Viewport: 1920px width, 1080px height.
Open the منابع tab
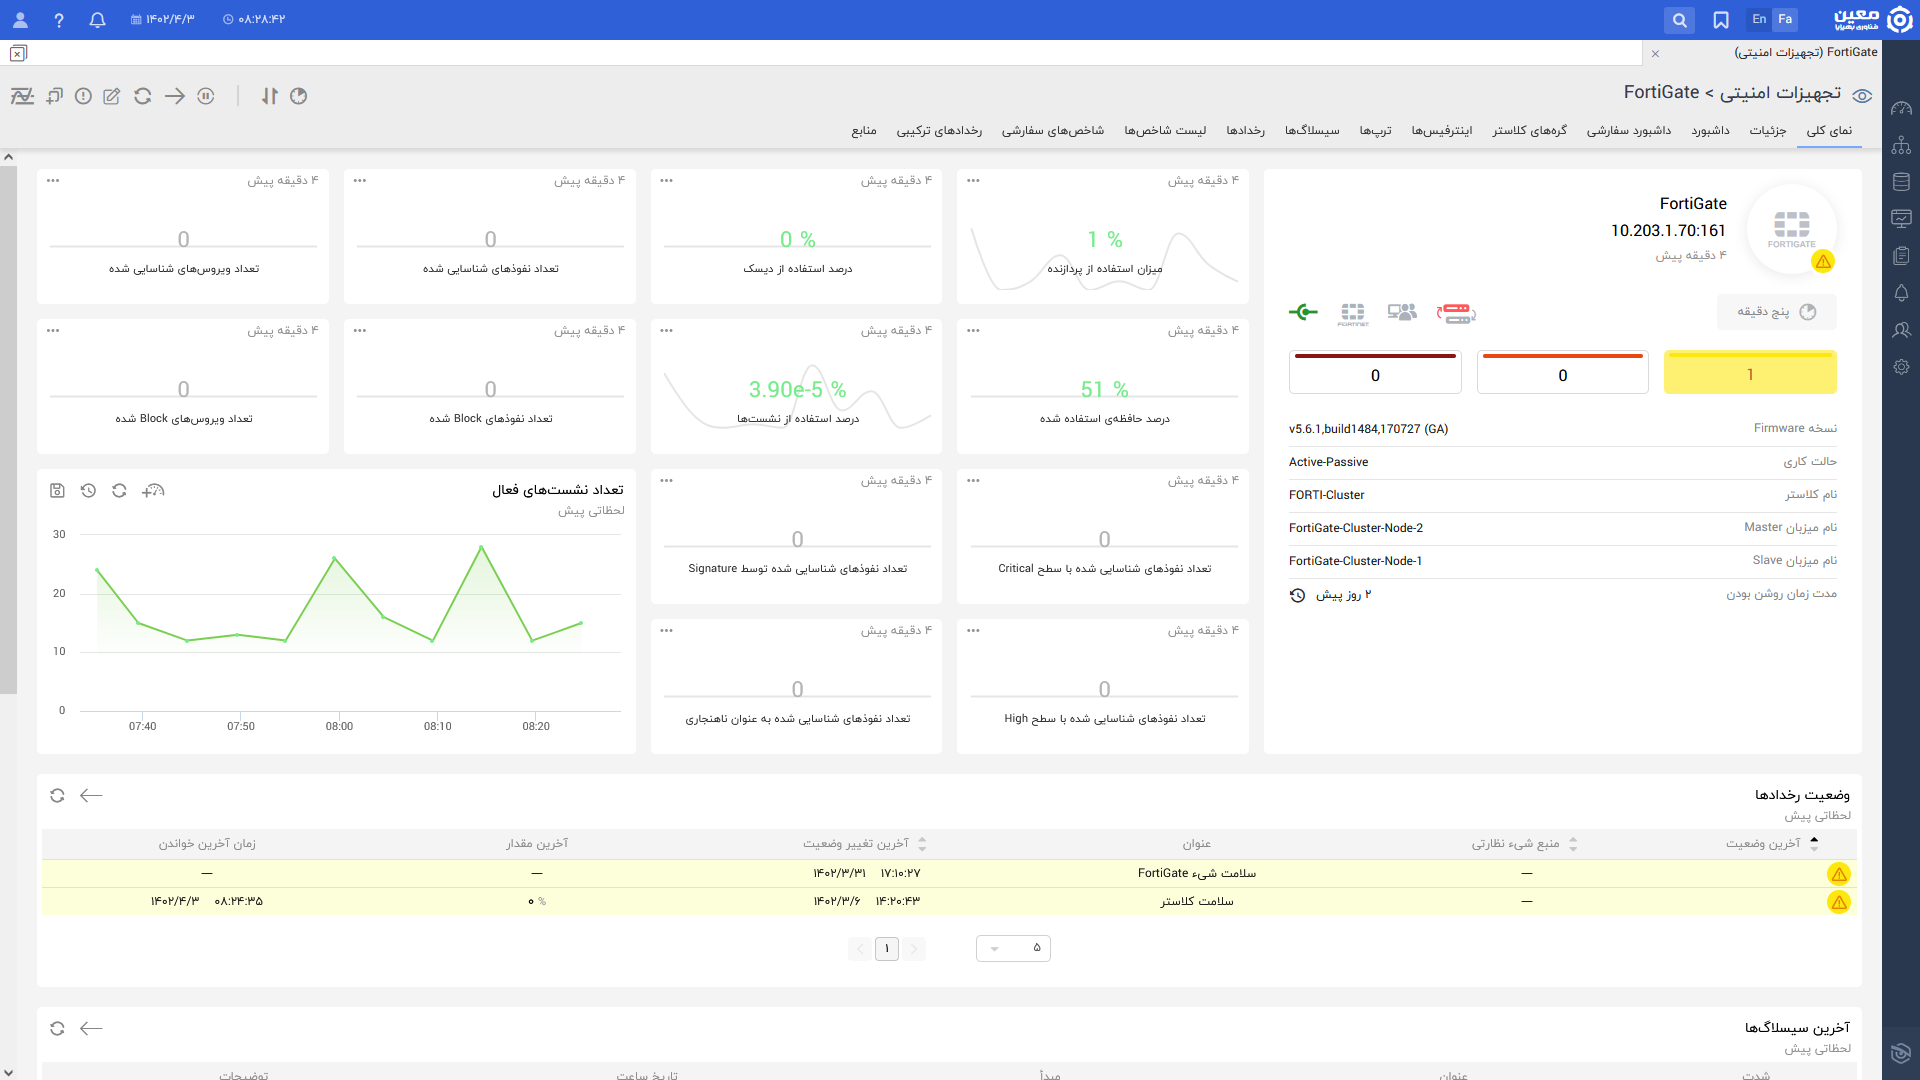click(x=864, y=131)
